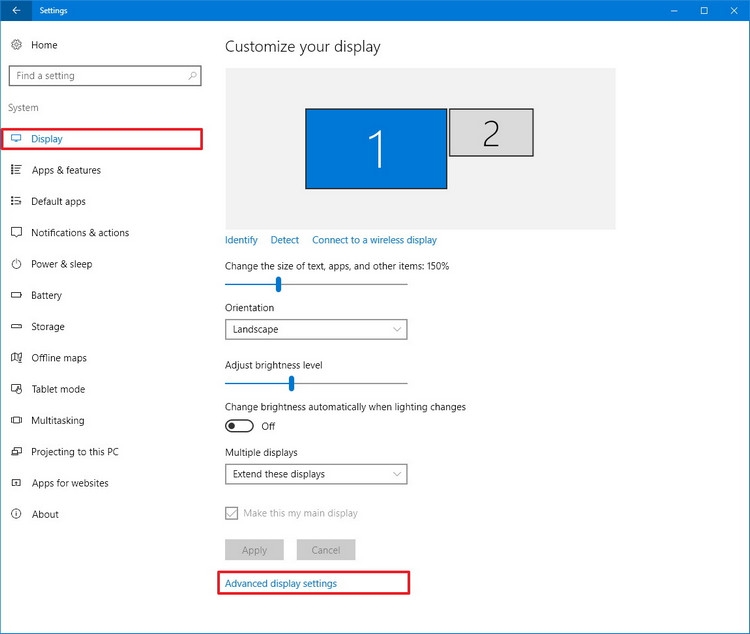Viewport: 750px width, 634px height.
Task: Click the Home gear icon
Action: click(16, 45)
